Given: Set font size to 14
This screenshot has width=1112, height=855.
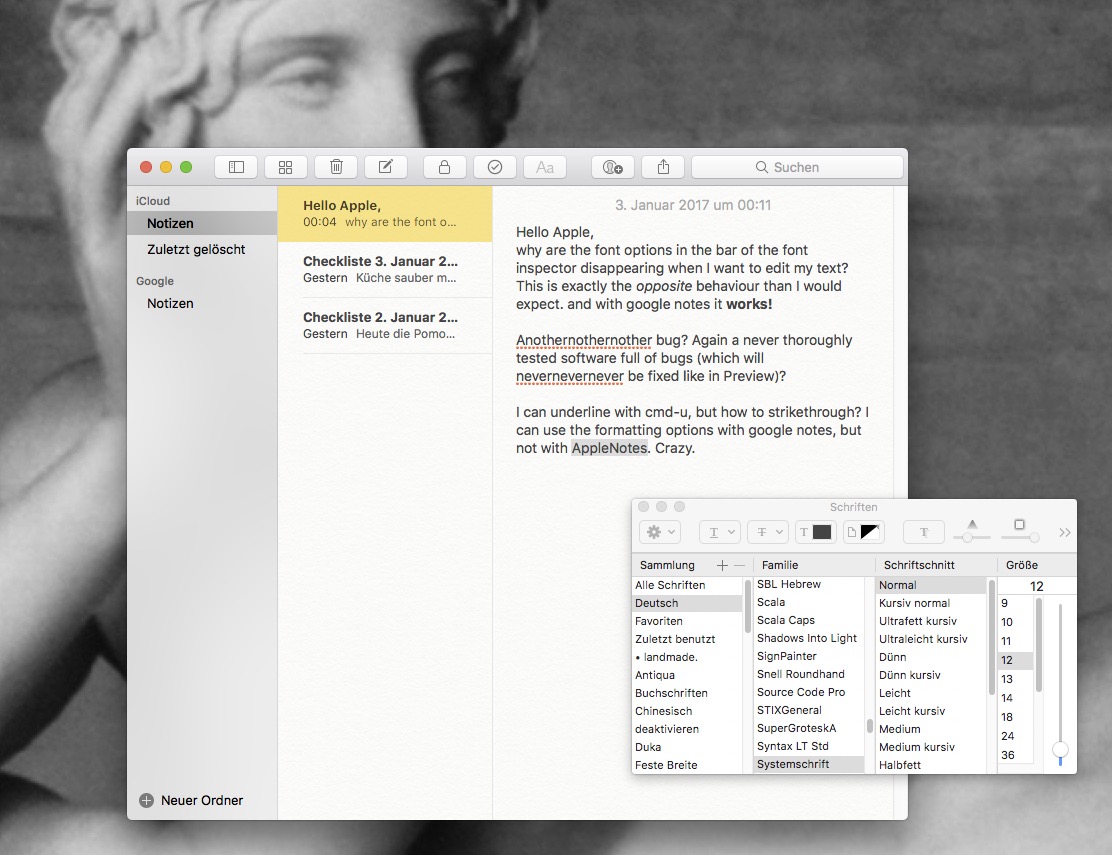Looking at the screenshot, I should [1016, 698].
